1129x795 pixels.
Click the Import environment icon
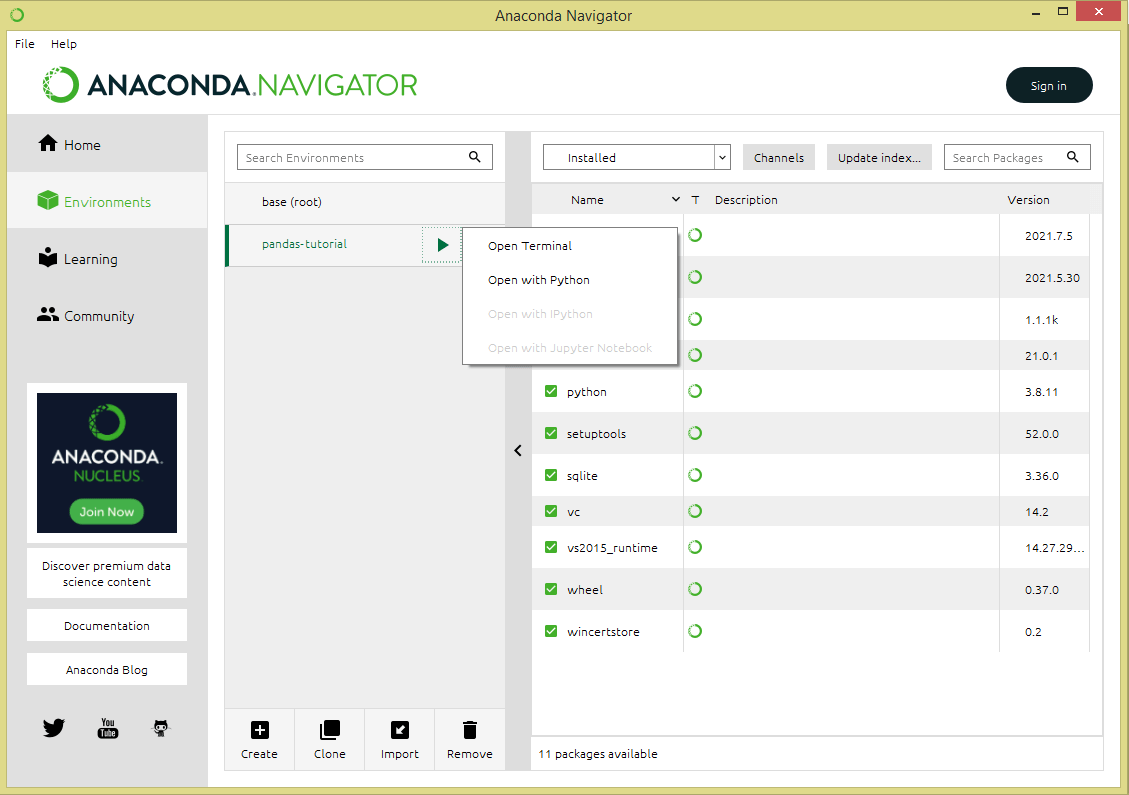(400, 730)
